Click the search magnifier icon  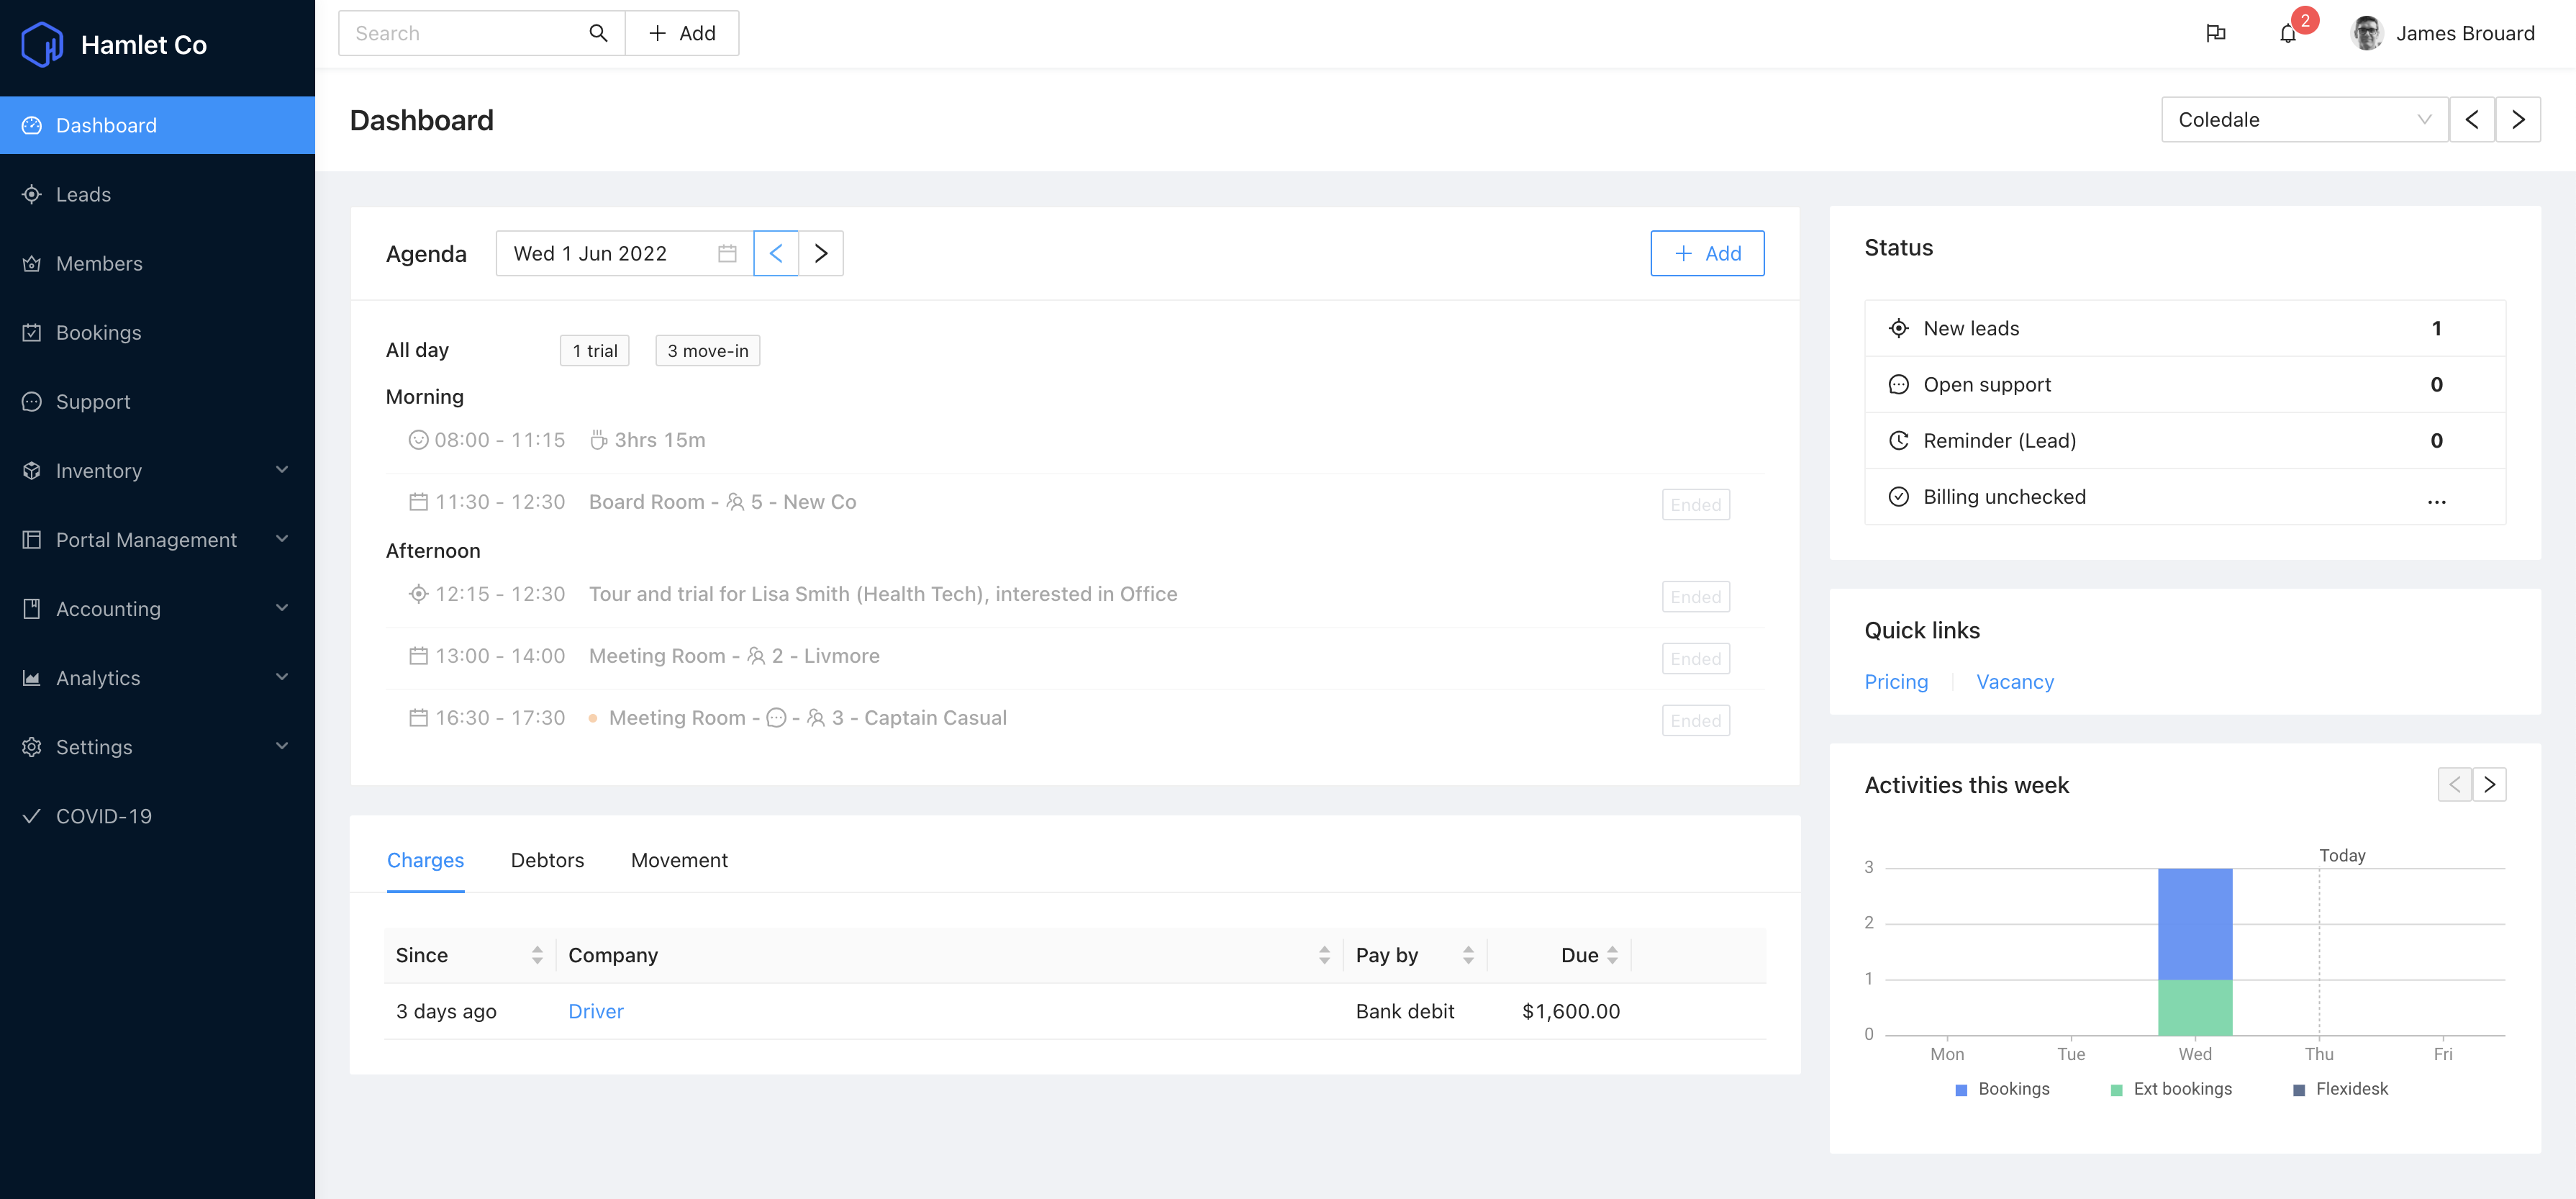tap(597, 33)
